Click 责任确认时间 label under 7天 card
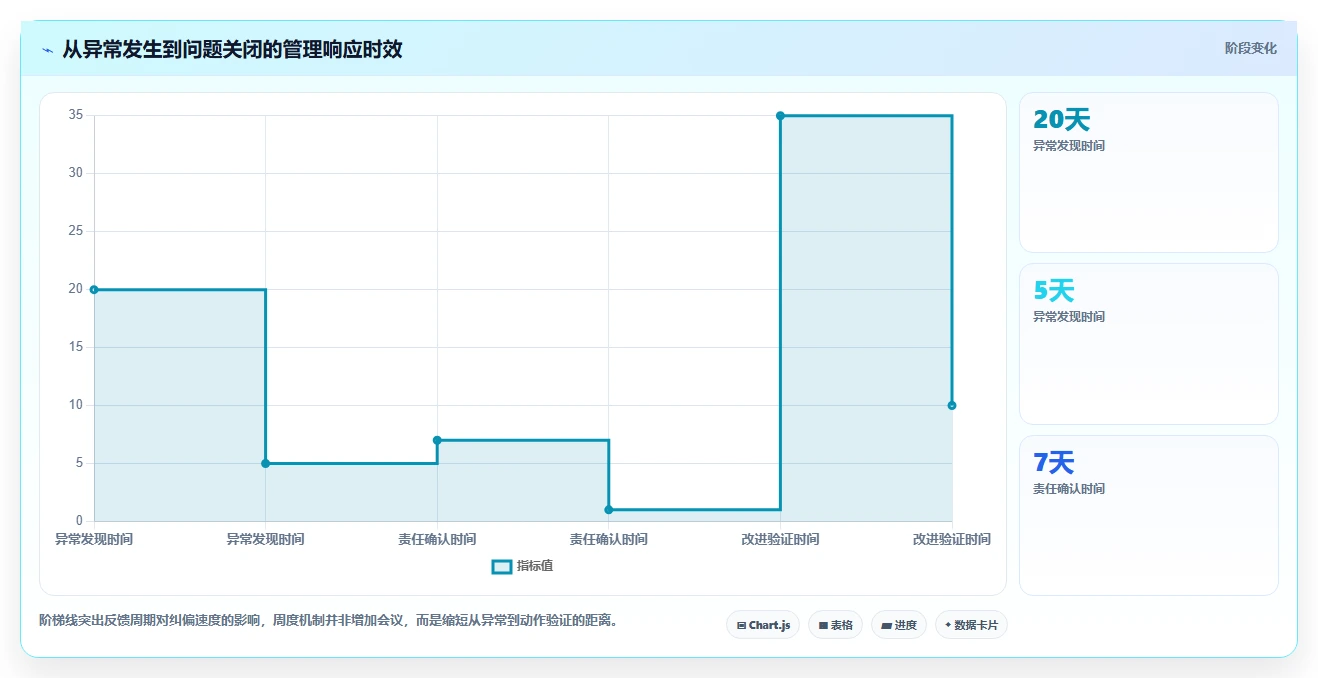The image size is (1318, 678). tap(1069, 489)
